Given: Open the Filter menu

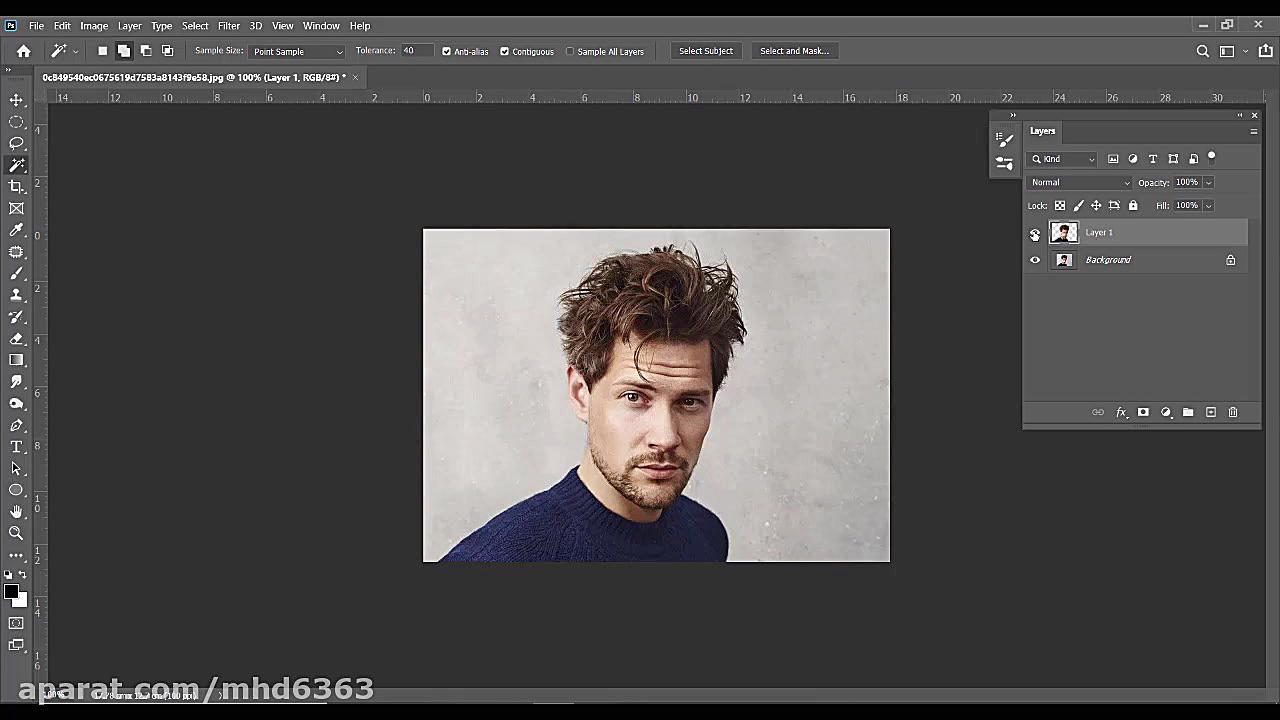Looking at the screenshot, I should point(228,25).
